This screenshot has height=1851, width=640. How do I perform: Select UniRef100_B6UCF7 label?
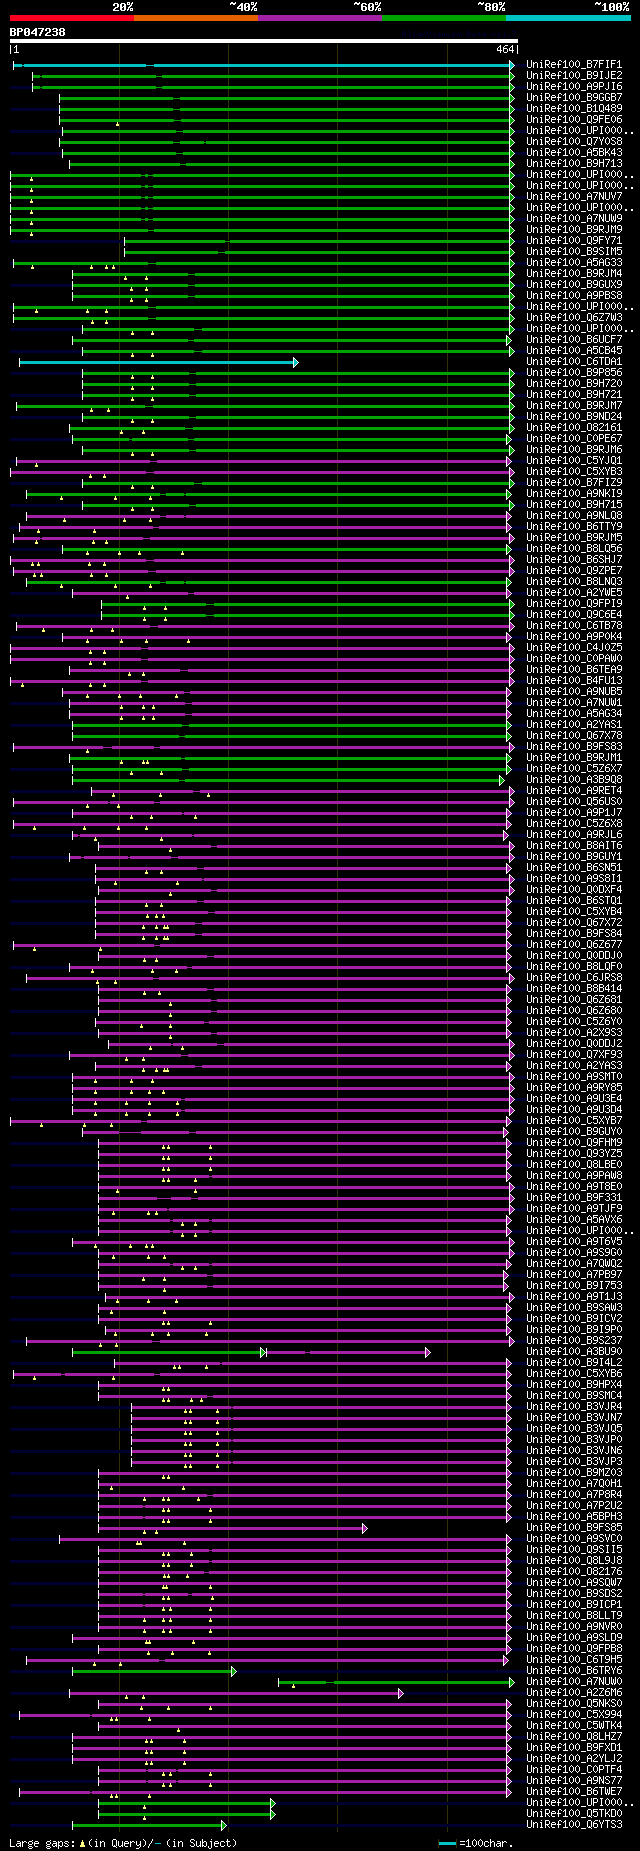point(574,340)
